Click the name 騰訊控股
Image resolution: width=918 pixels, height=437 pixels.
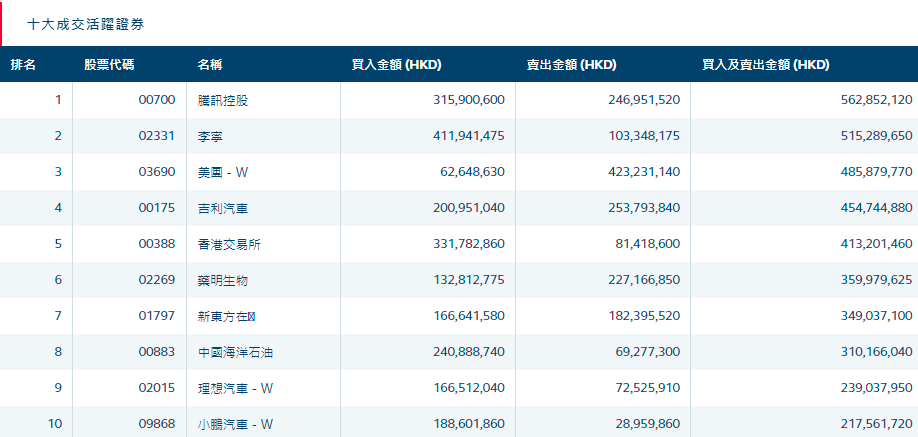[223, 100]
